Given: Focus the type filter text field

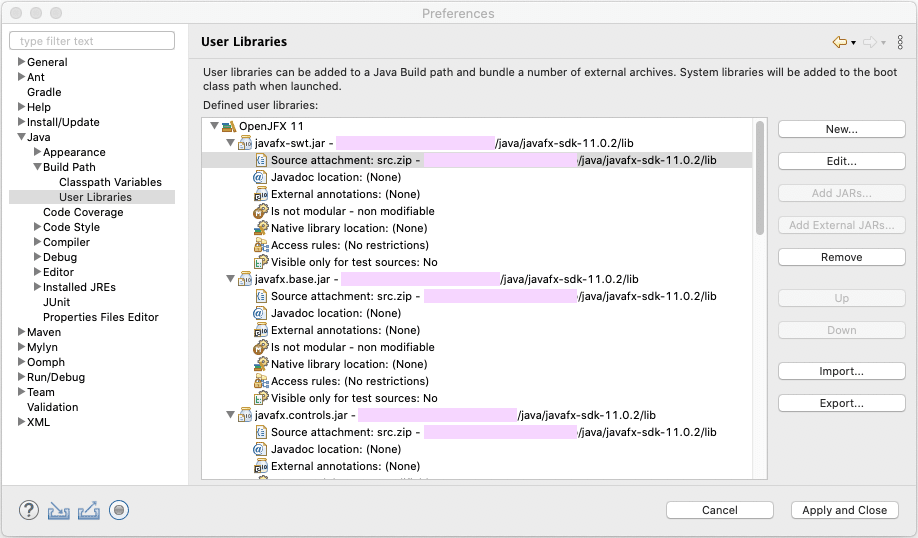Looking at the screenshot, I should pos(92,41).
